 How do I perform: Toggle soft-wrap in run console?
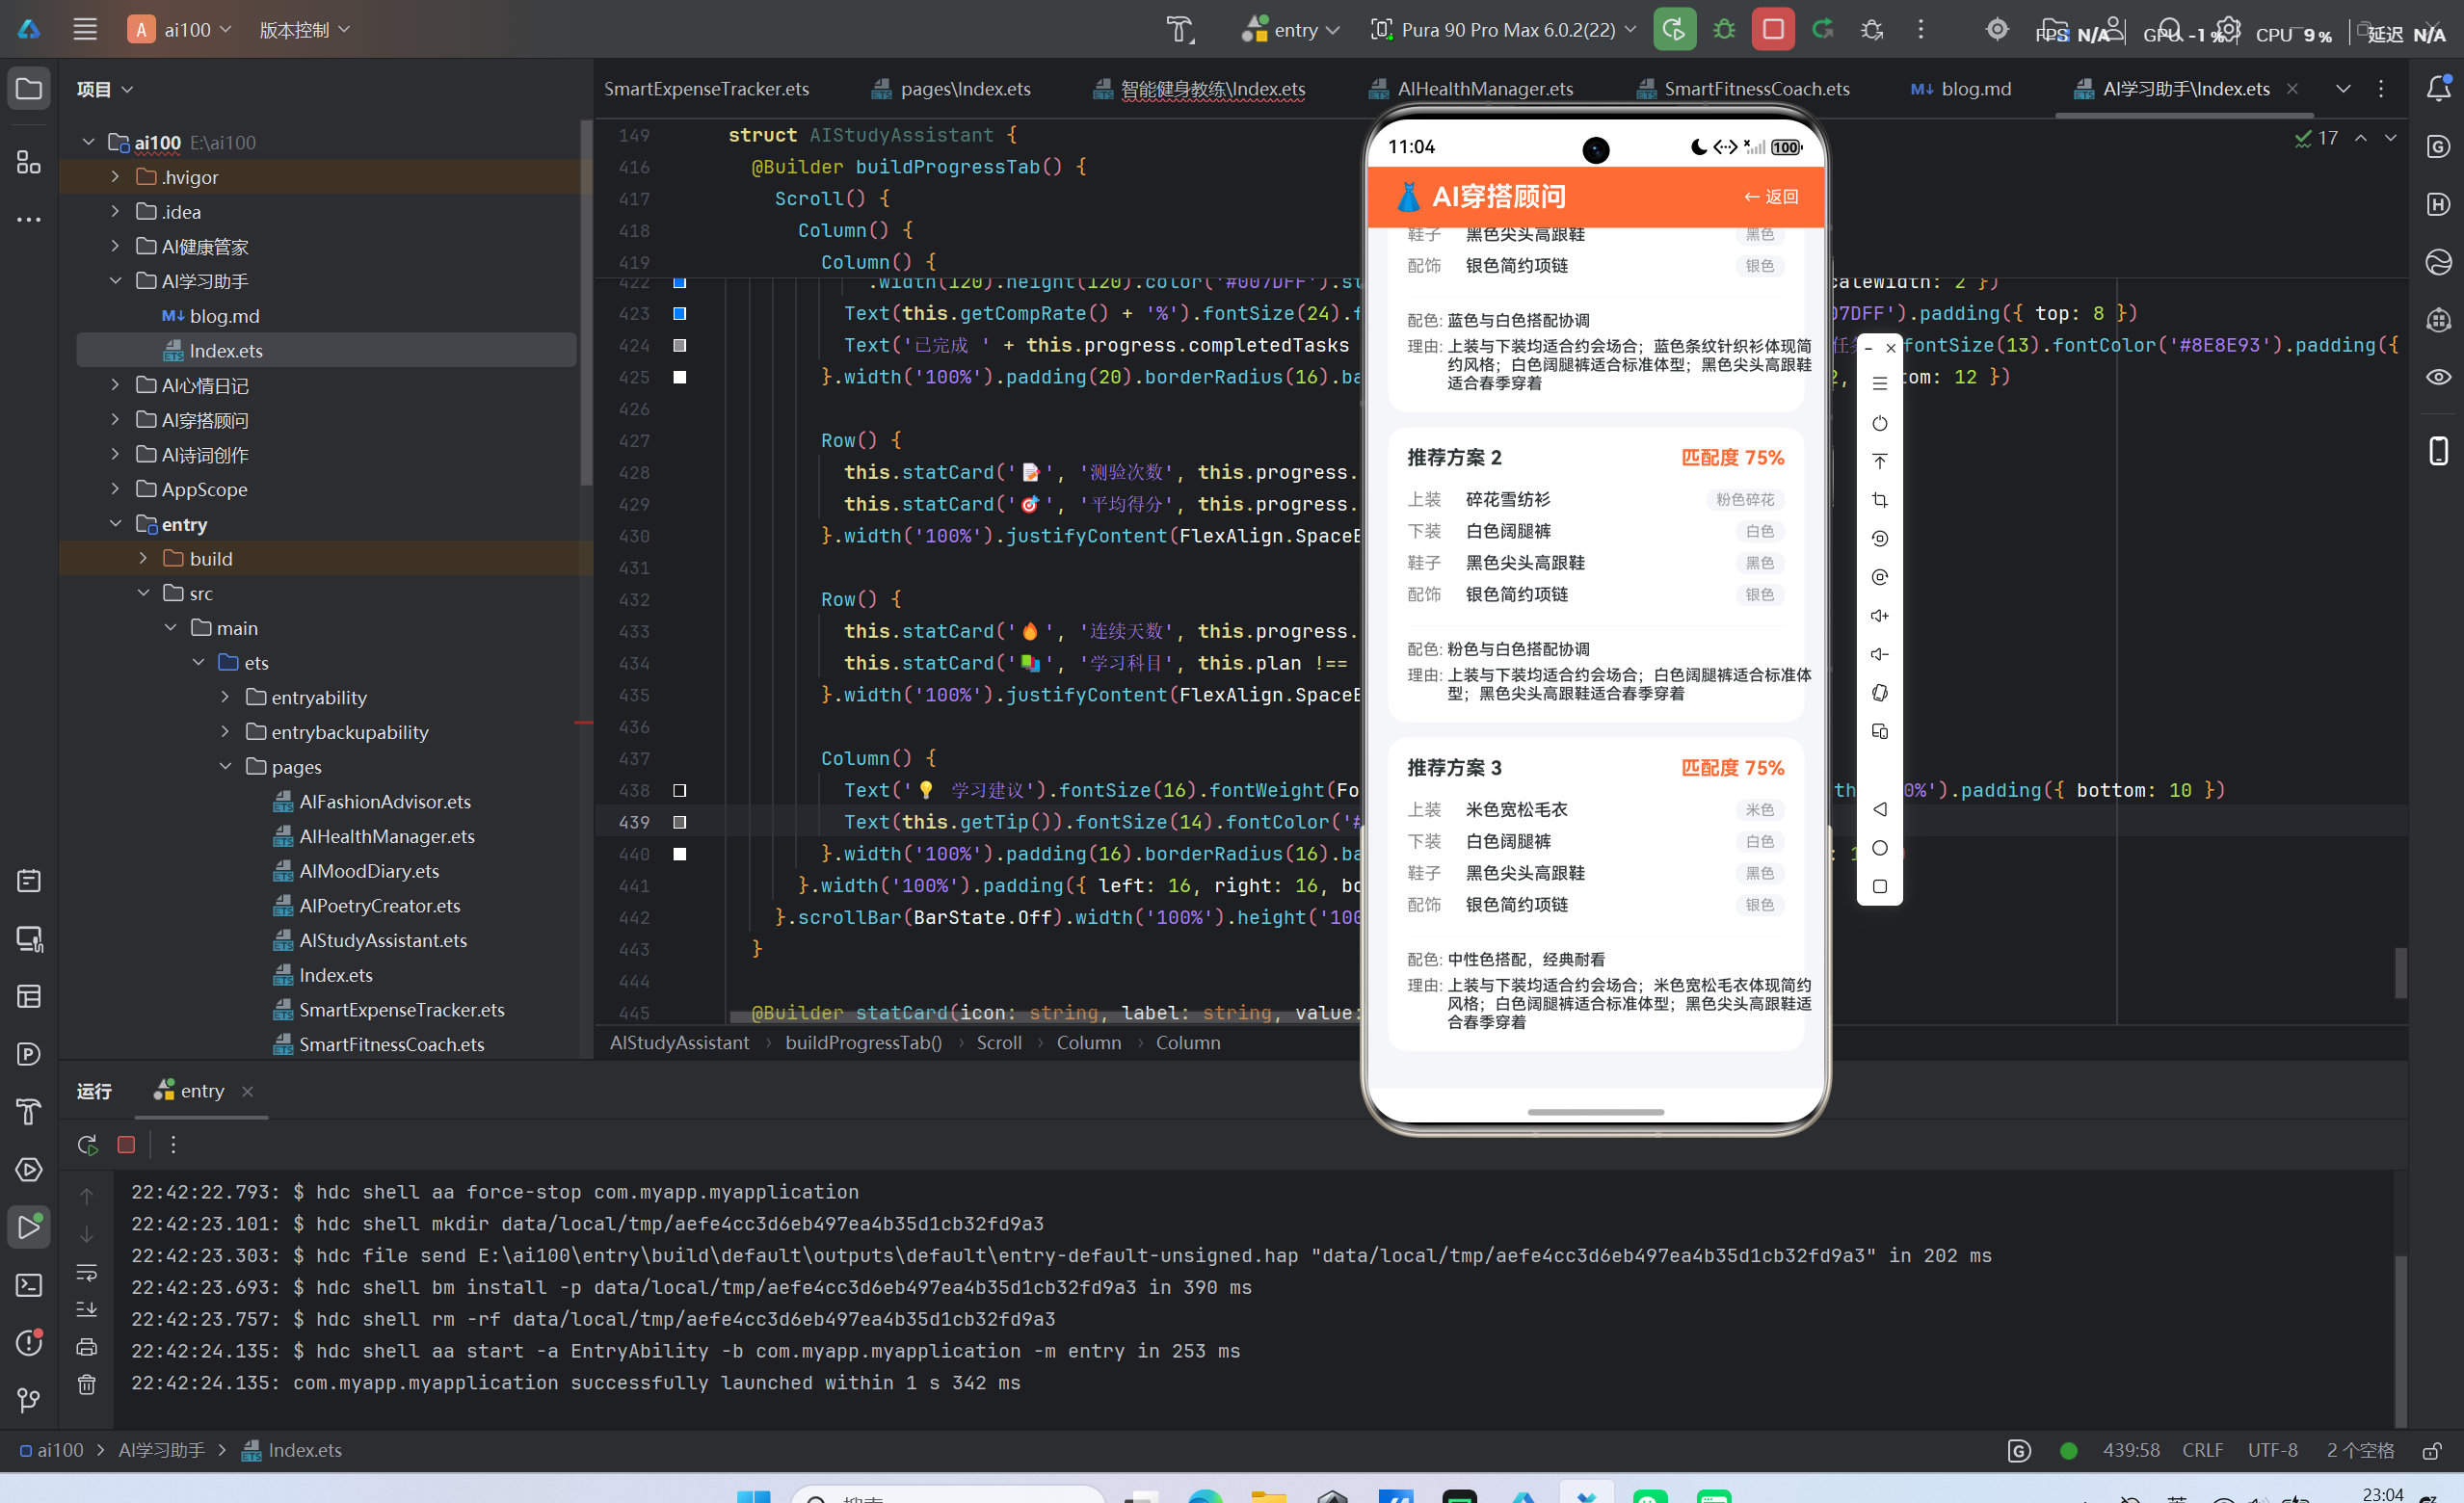87,1272
